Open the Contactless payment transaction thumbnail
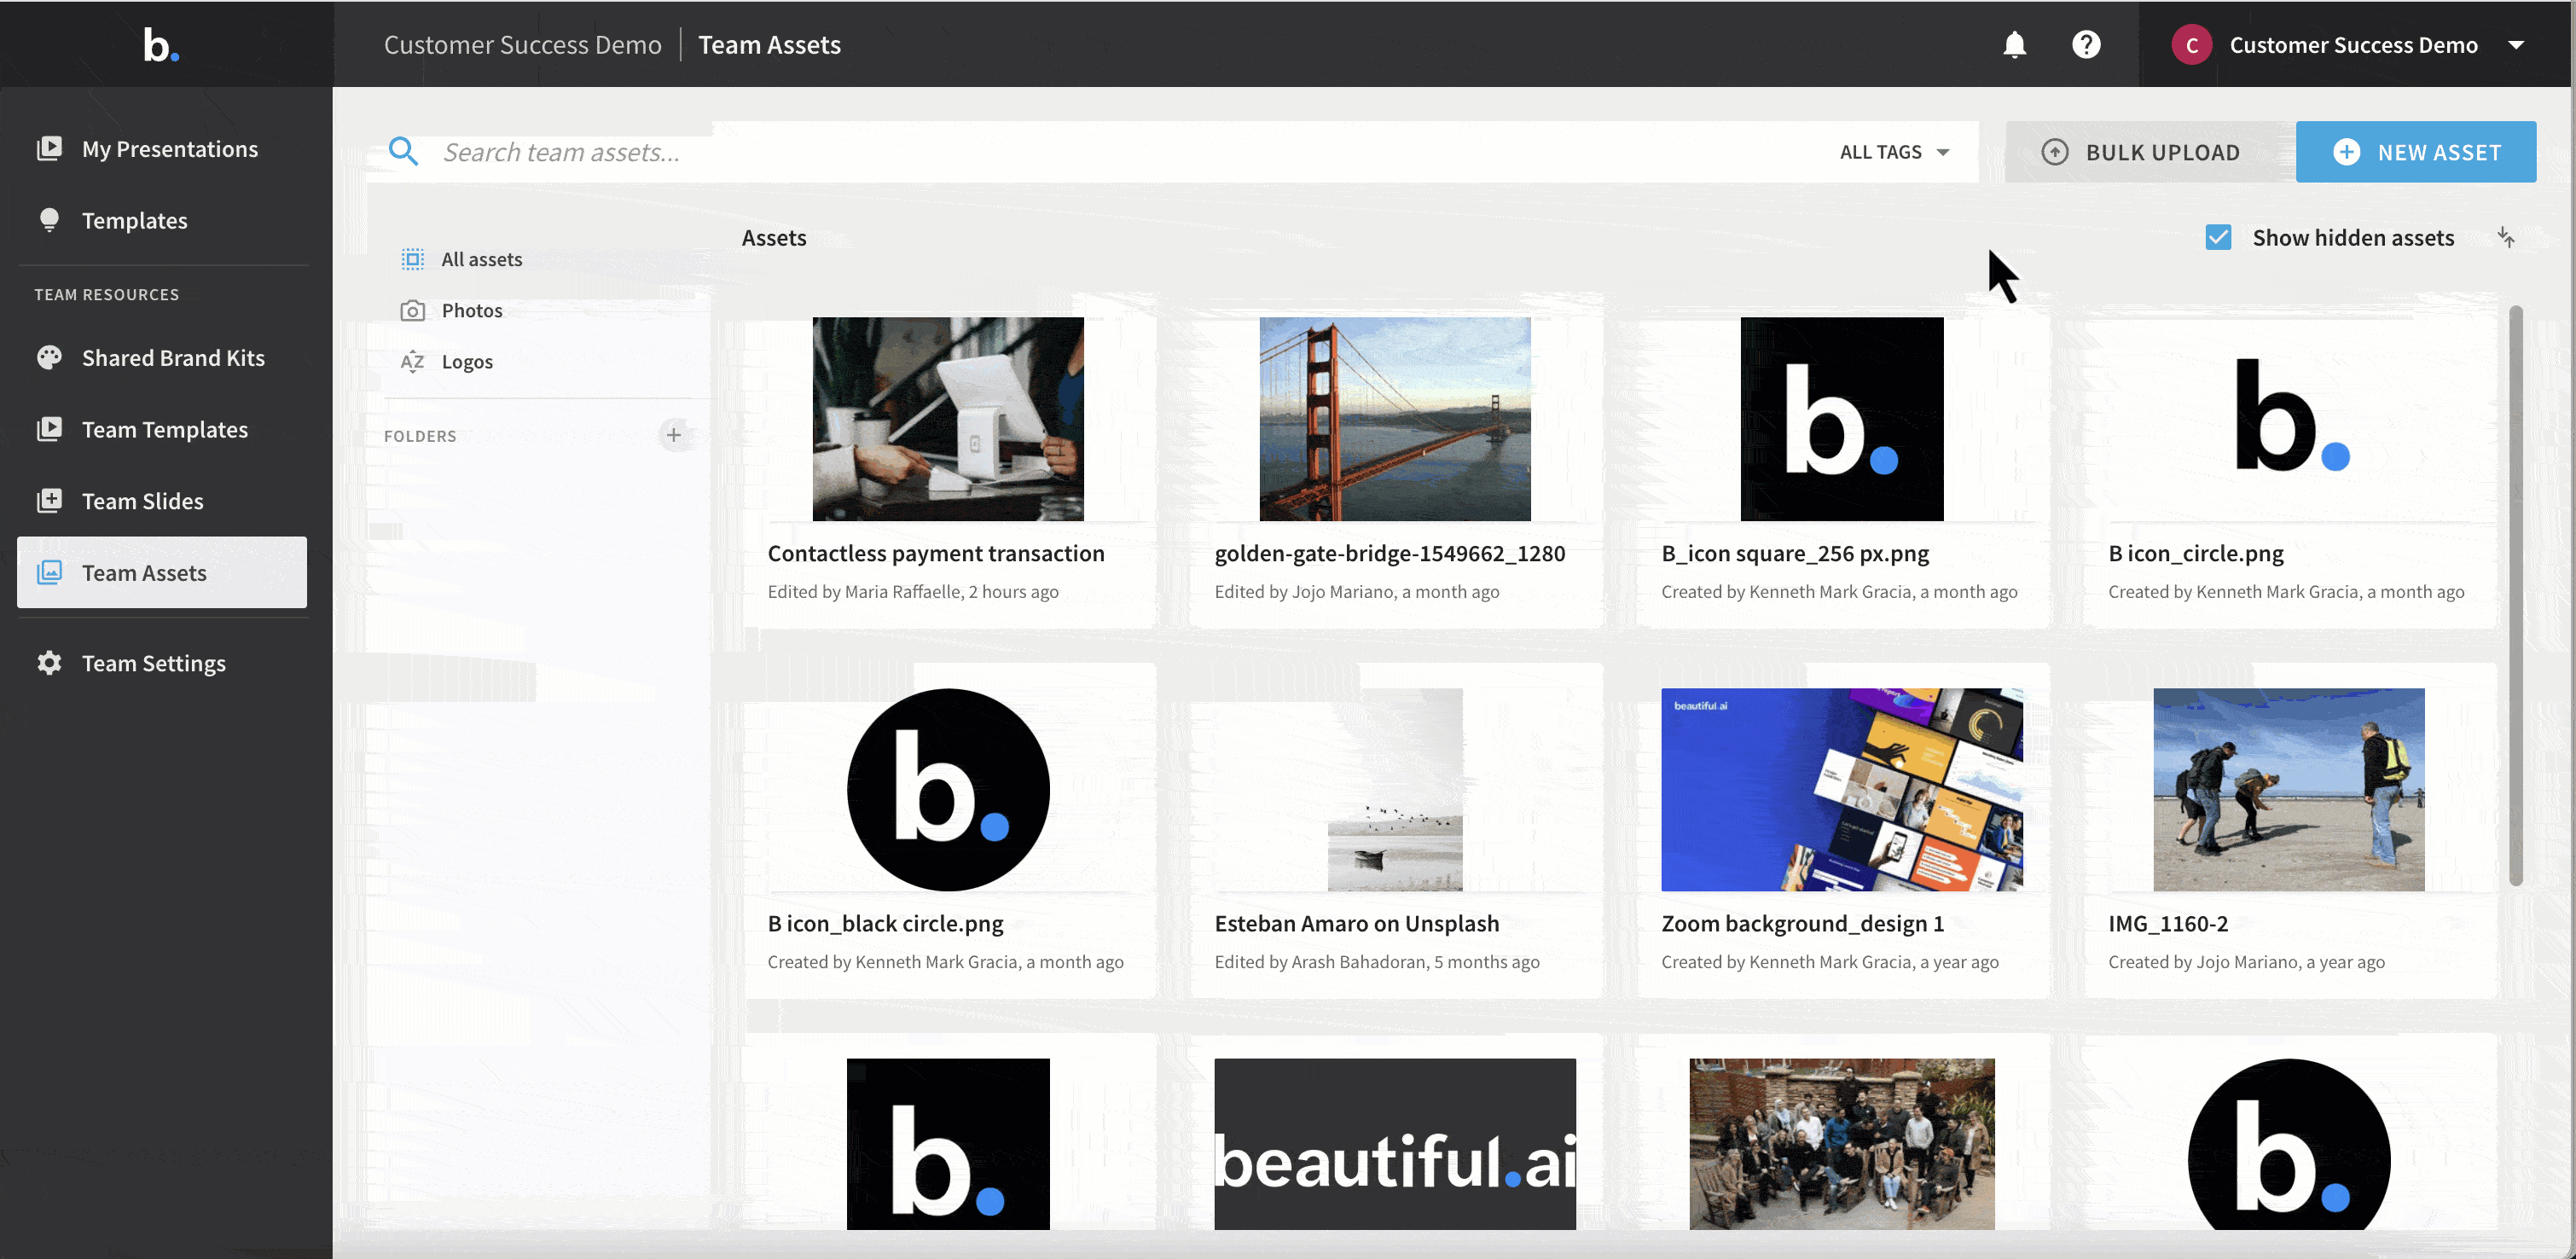Viewport: 2576px width, 1259px height. point(948,419)
